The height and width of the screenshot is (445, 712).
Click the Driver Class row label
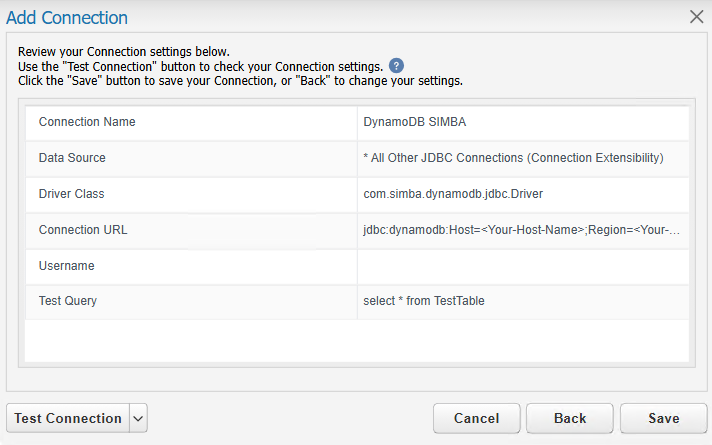click(x=71, y=193)
